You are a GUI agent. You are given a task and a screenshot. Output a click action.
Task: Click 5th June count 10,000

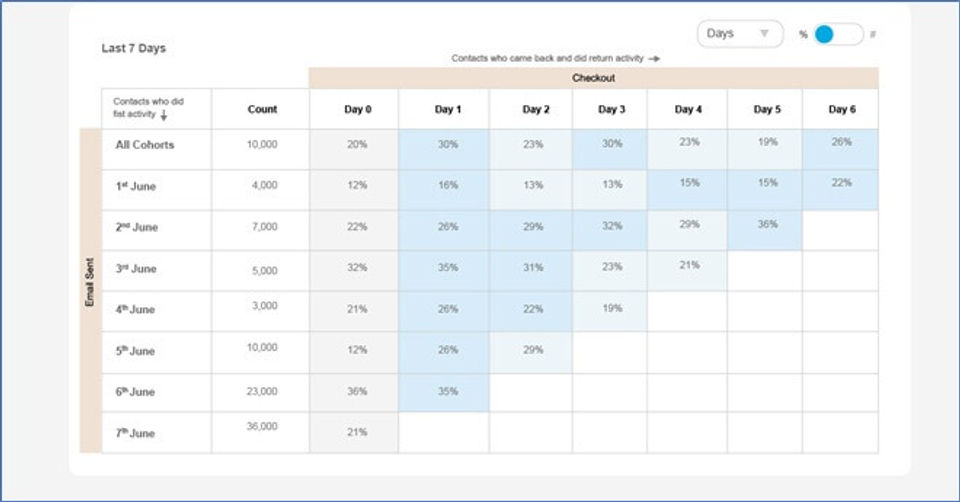pos(262,347)
